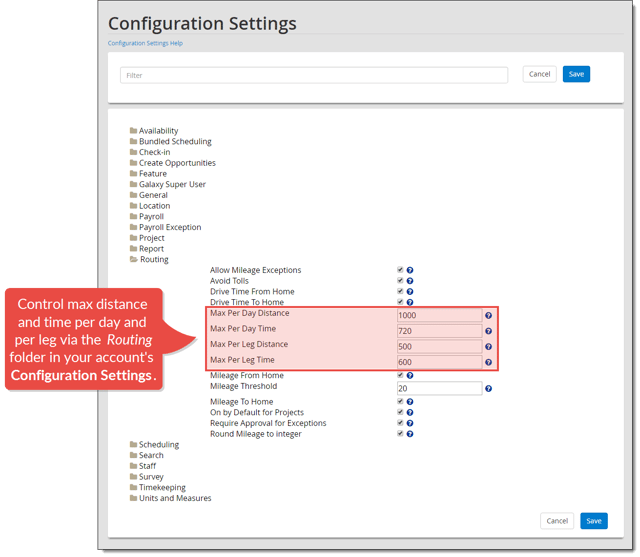Click the Max Per Leg Time field
640x557 pixels.
(439, 362)
